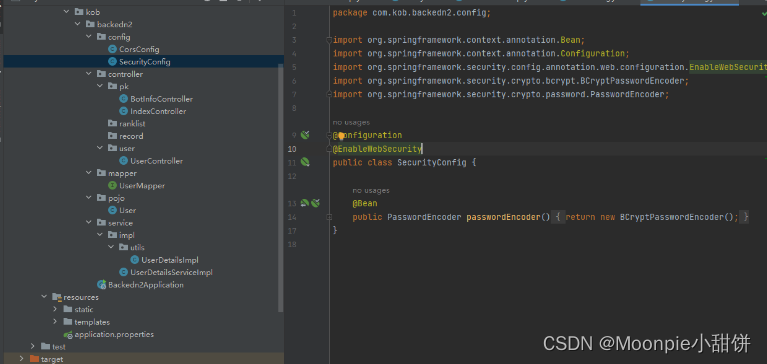767x364 pixels.
Task: Open UserDetailsServiceImpl class
Action: tap(171, 273)
